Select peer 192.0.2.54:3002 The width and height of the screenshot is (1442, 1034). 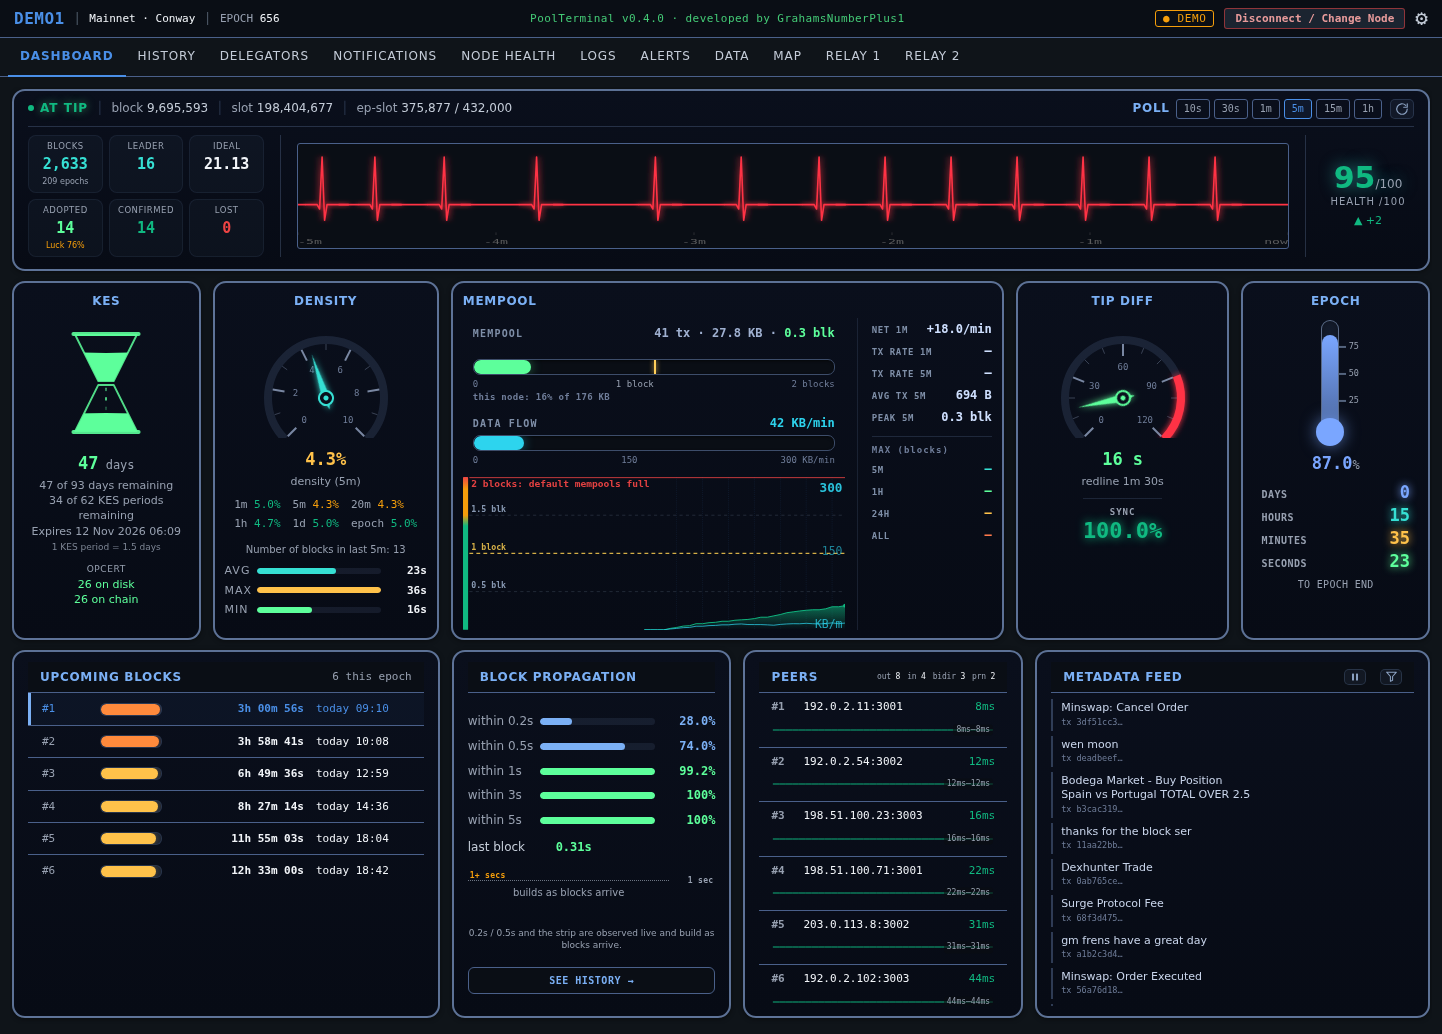(x=883, y=774)
